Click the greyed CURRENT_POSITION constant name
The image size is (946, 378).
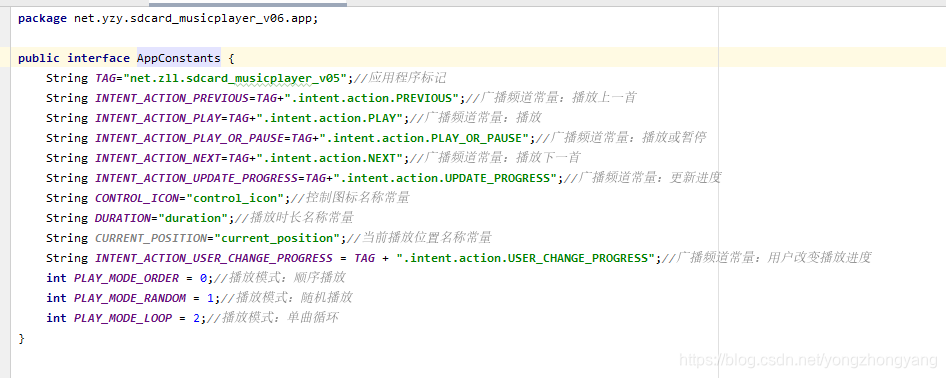coord(151,238)
